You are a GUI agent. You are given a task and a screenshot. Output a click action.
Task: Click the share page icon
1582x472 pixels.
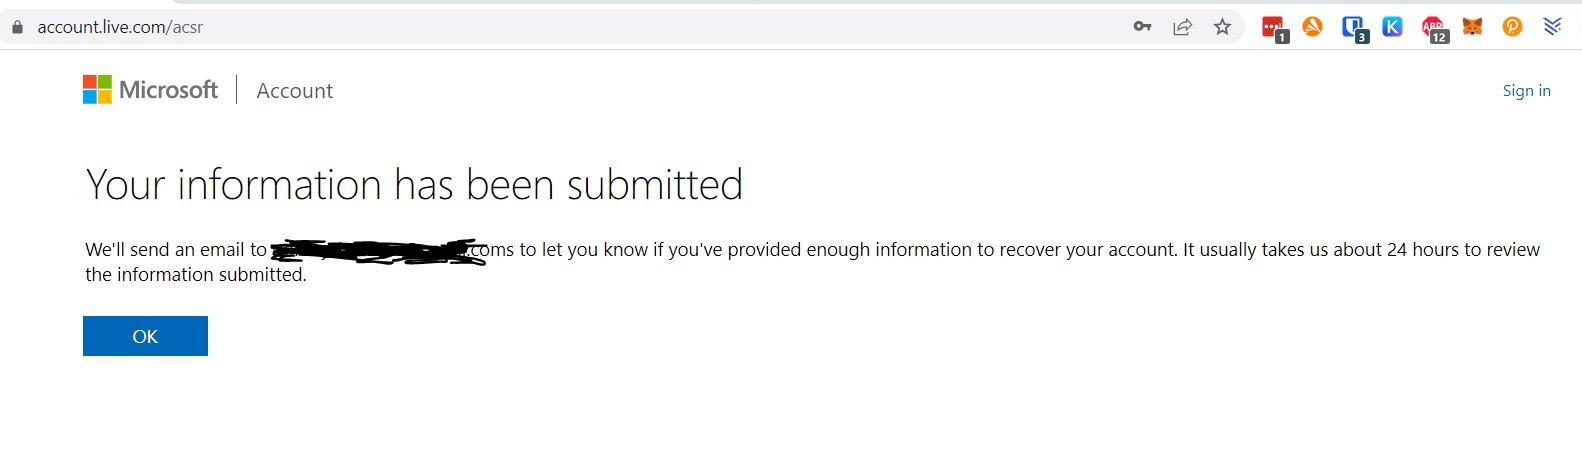click(x=1182, y=27)
